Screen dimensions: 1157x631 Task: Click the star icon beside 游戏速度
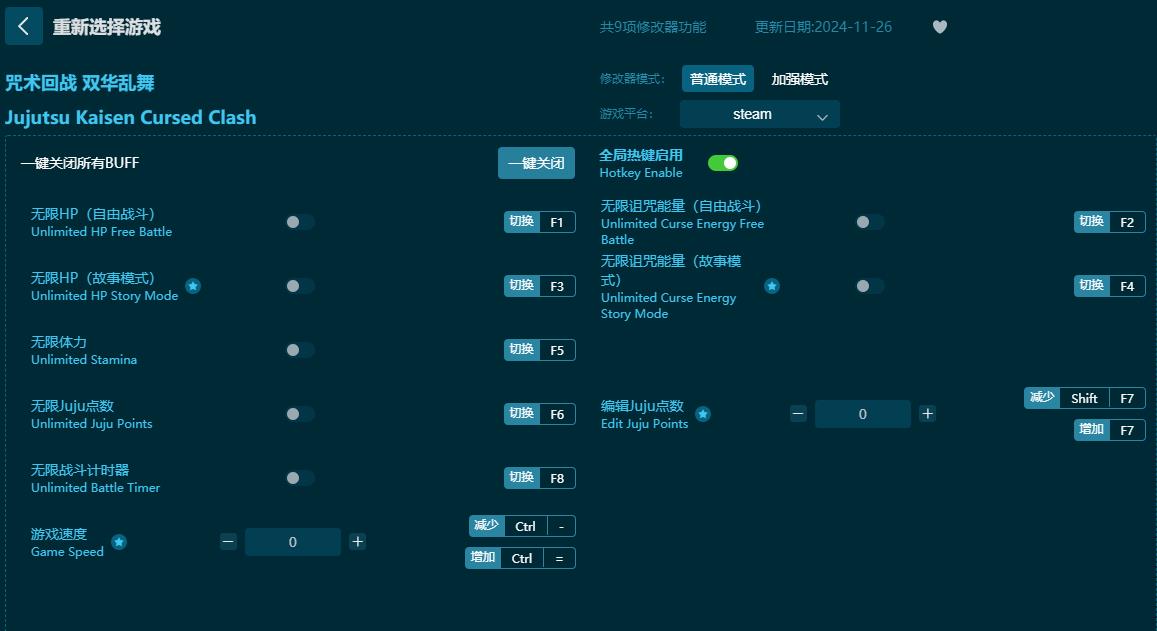coord(119,542)
